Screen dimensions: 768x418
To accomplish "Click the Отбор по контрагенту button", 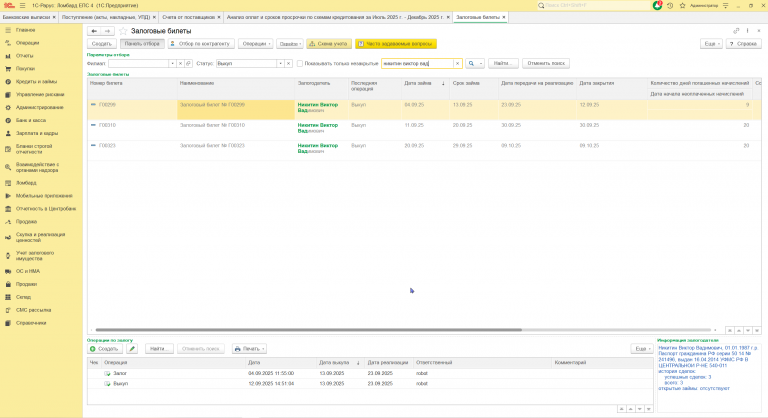I will pyautogui.click(x=201, y=44).
